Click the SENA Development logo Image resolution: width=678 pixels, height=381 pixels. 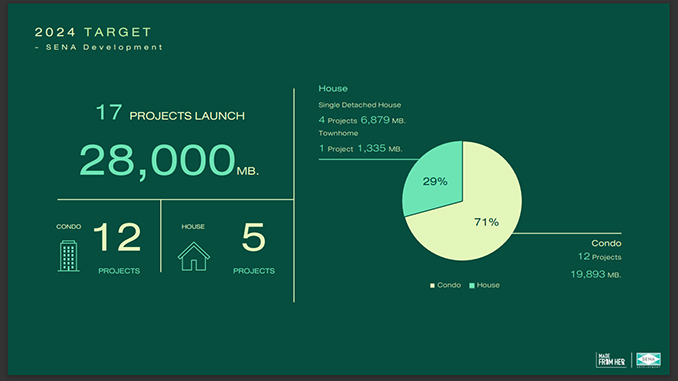tap(648, 360)
